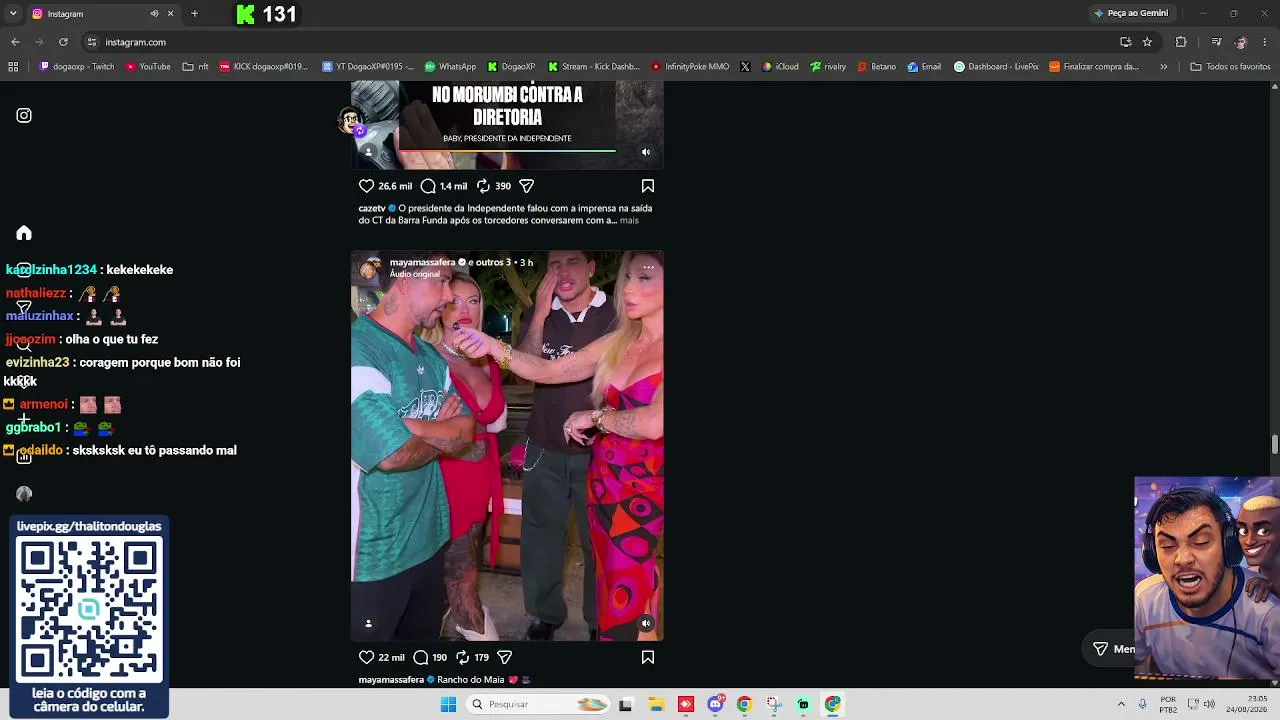Open the Áudio original link
The image size is (1280, 720).
click(415, 274)
